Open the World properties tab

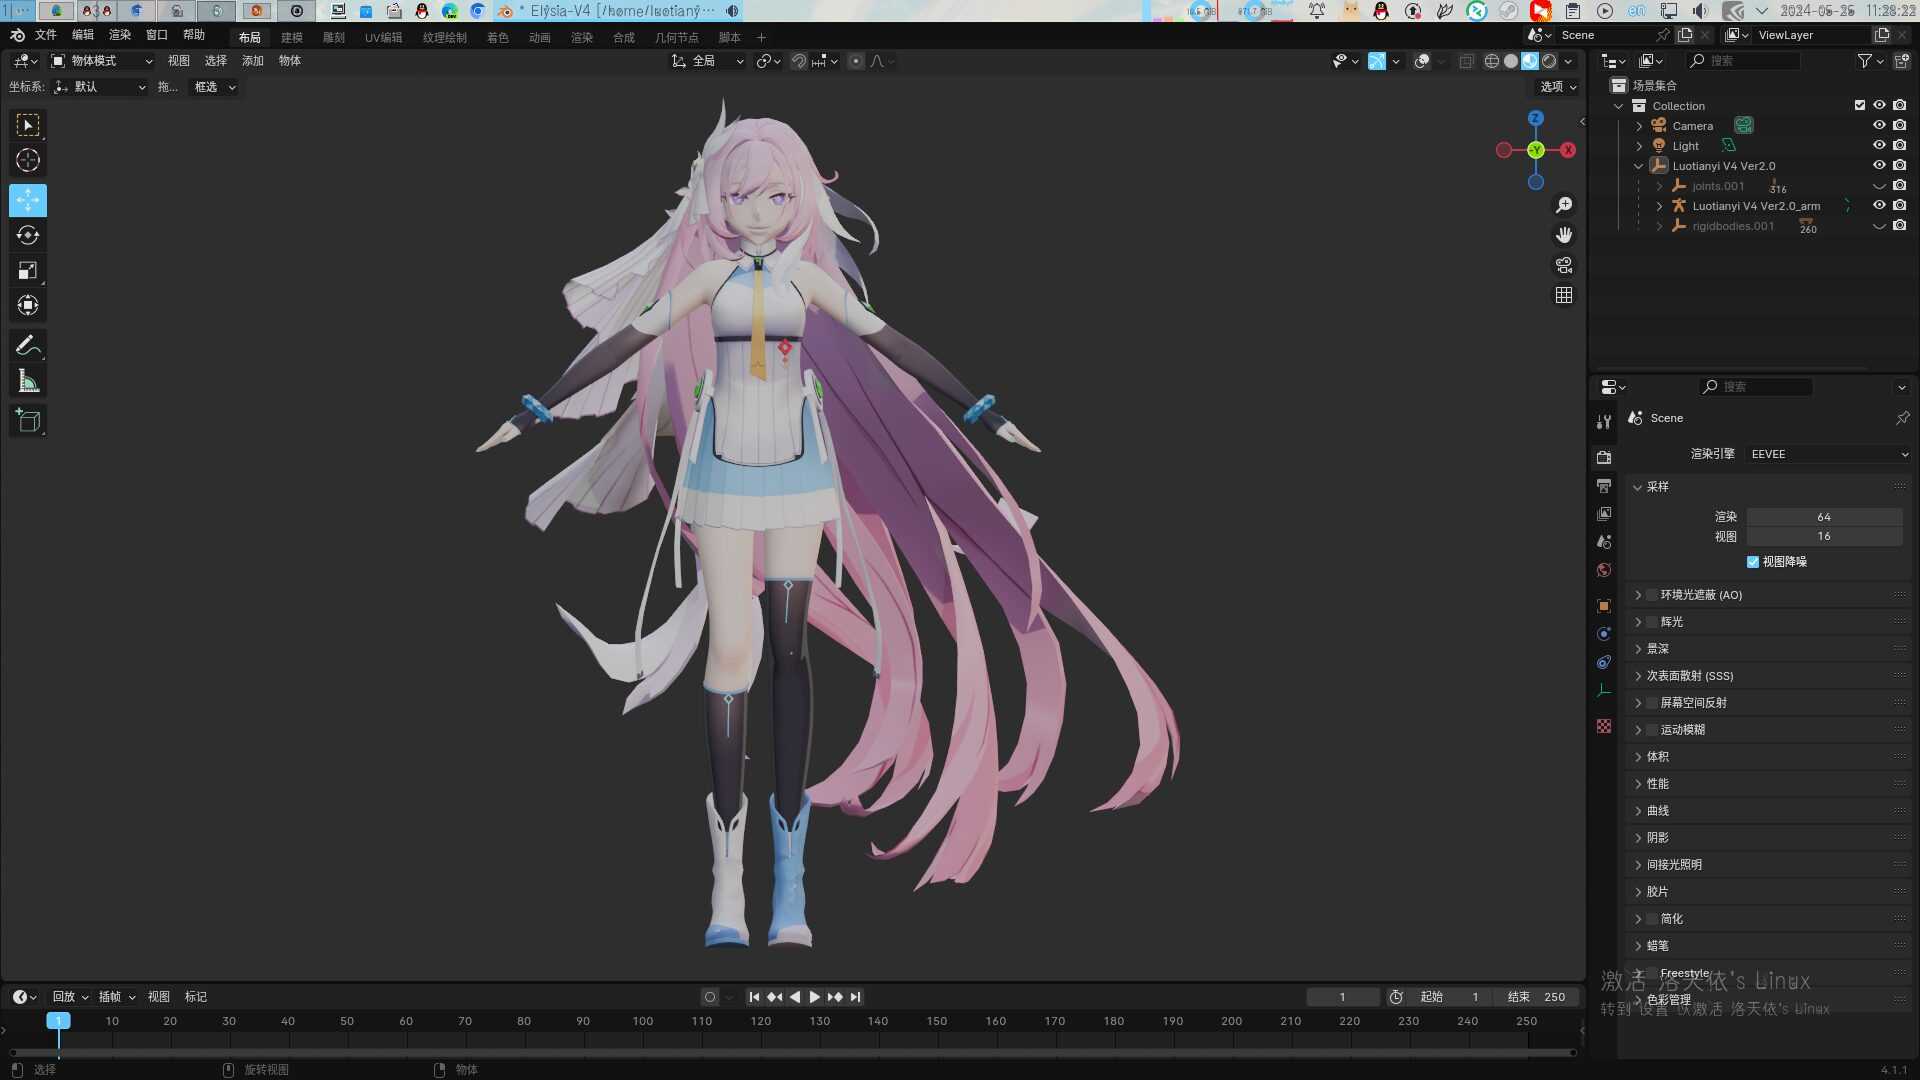(1604, 569)
